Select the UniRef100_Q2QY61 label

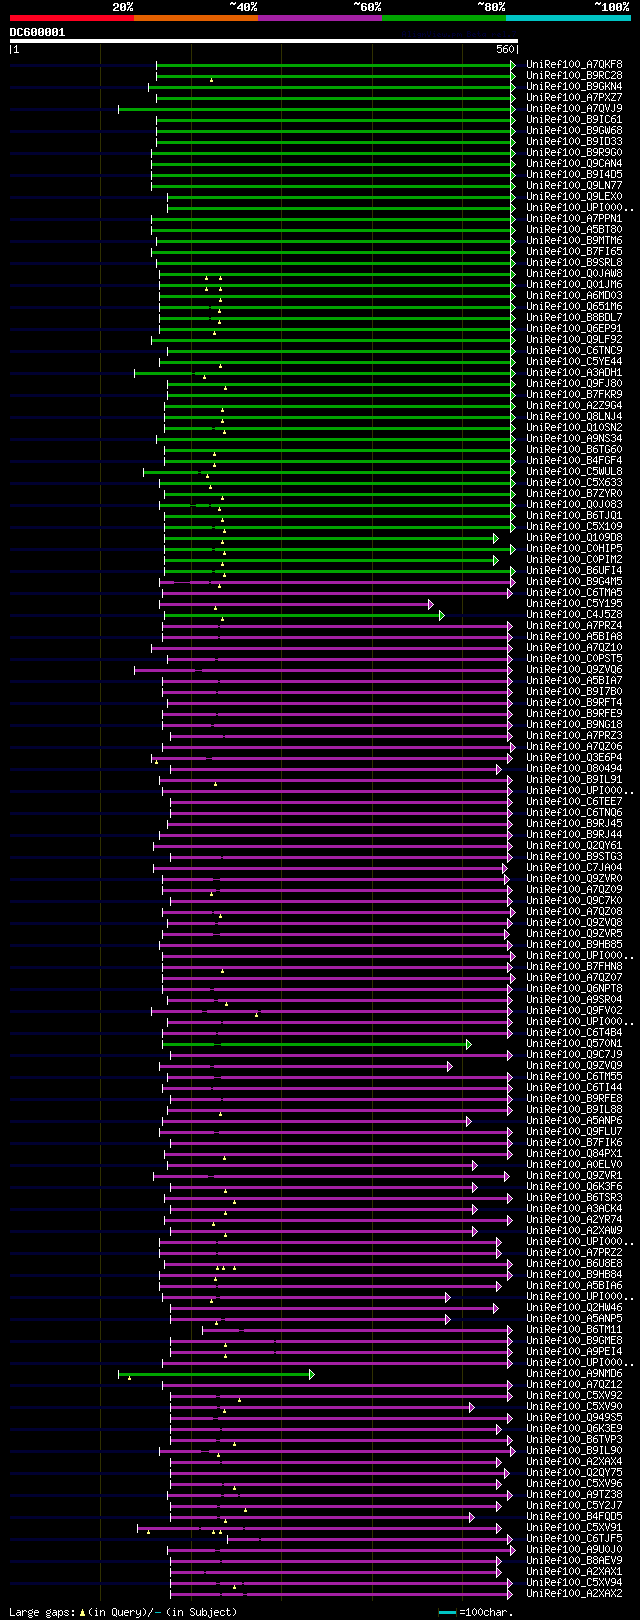pyautogui.click(x=574, y=845)
